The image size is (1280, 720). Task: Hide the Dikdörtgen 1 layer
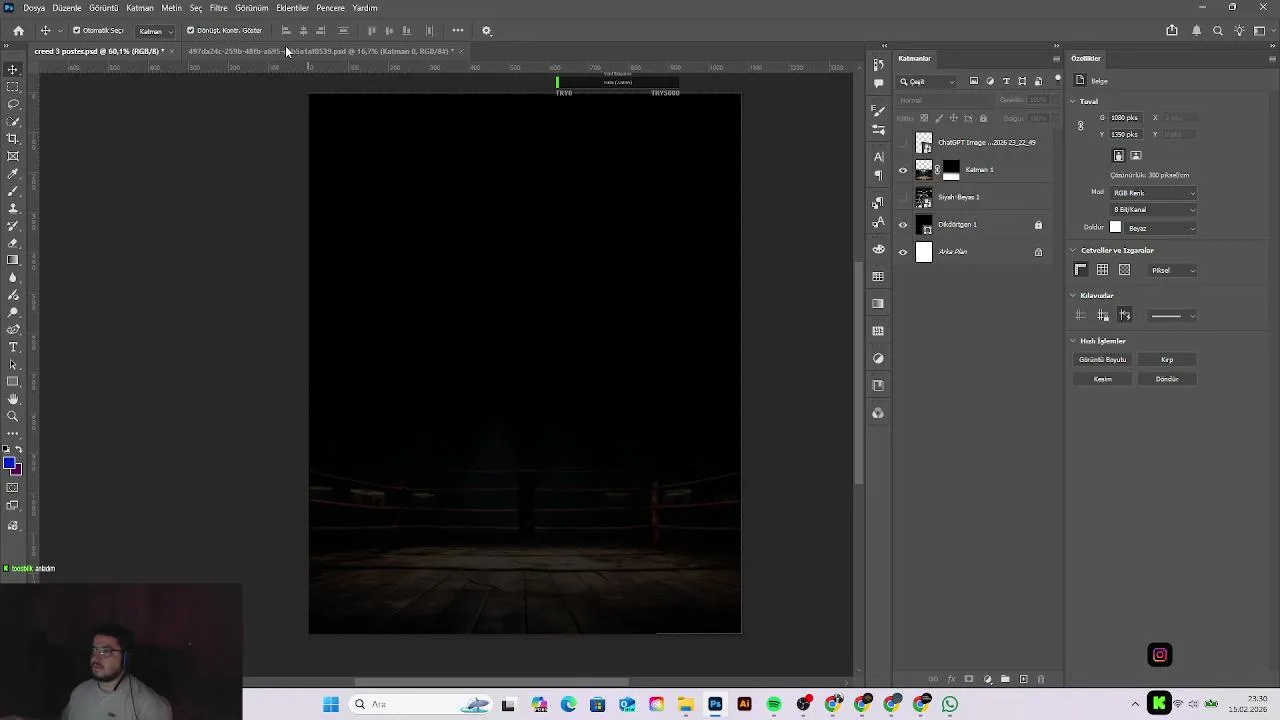(x=903, y=225)
